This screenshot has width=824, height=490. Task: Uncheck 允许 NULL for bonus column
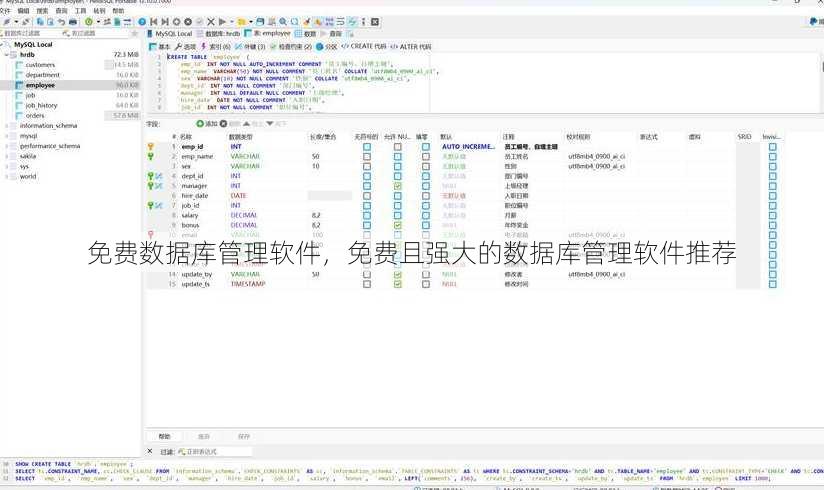click(x=398, y=225)
